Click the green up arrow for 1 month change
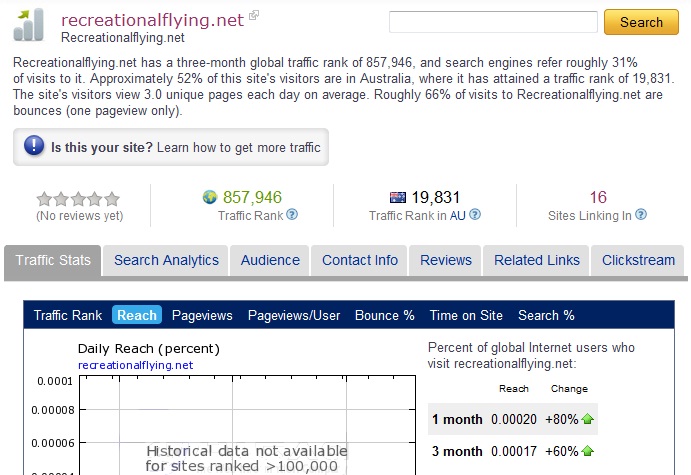This screenshot has height=475, width=691. point(587,419)
